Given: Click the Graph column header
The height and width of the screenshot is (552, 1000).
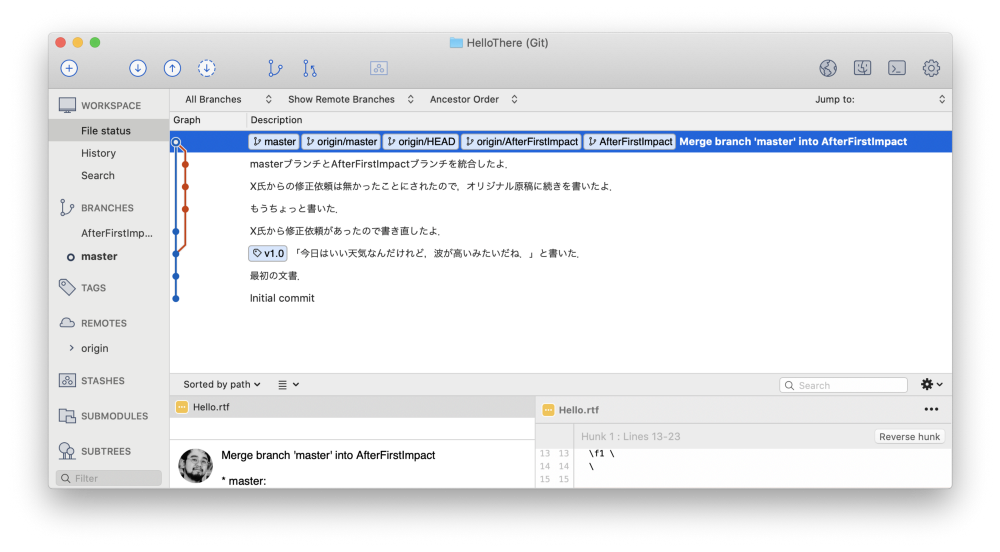Looking at the screenshot, I should click(208, 120).
